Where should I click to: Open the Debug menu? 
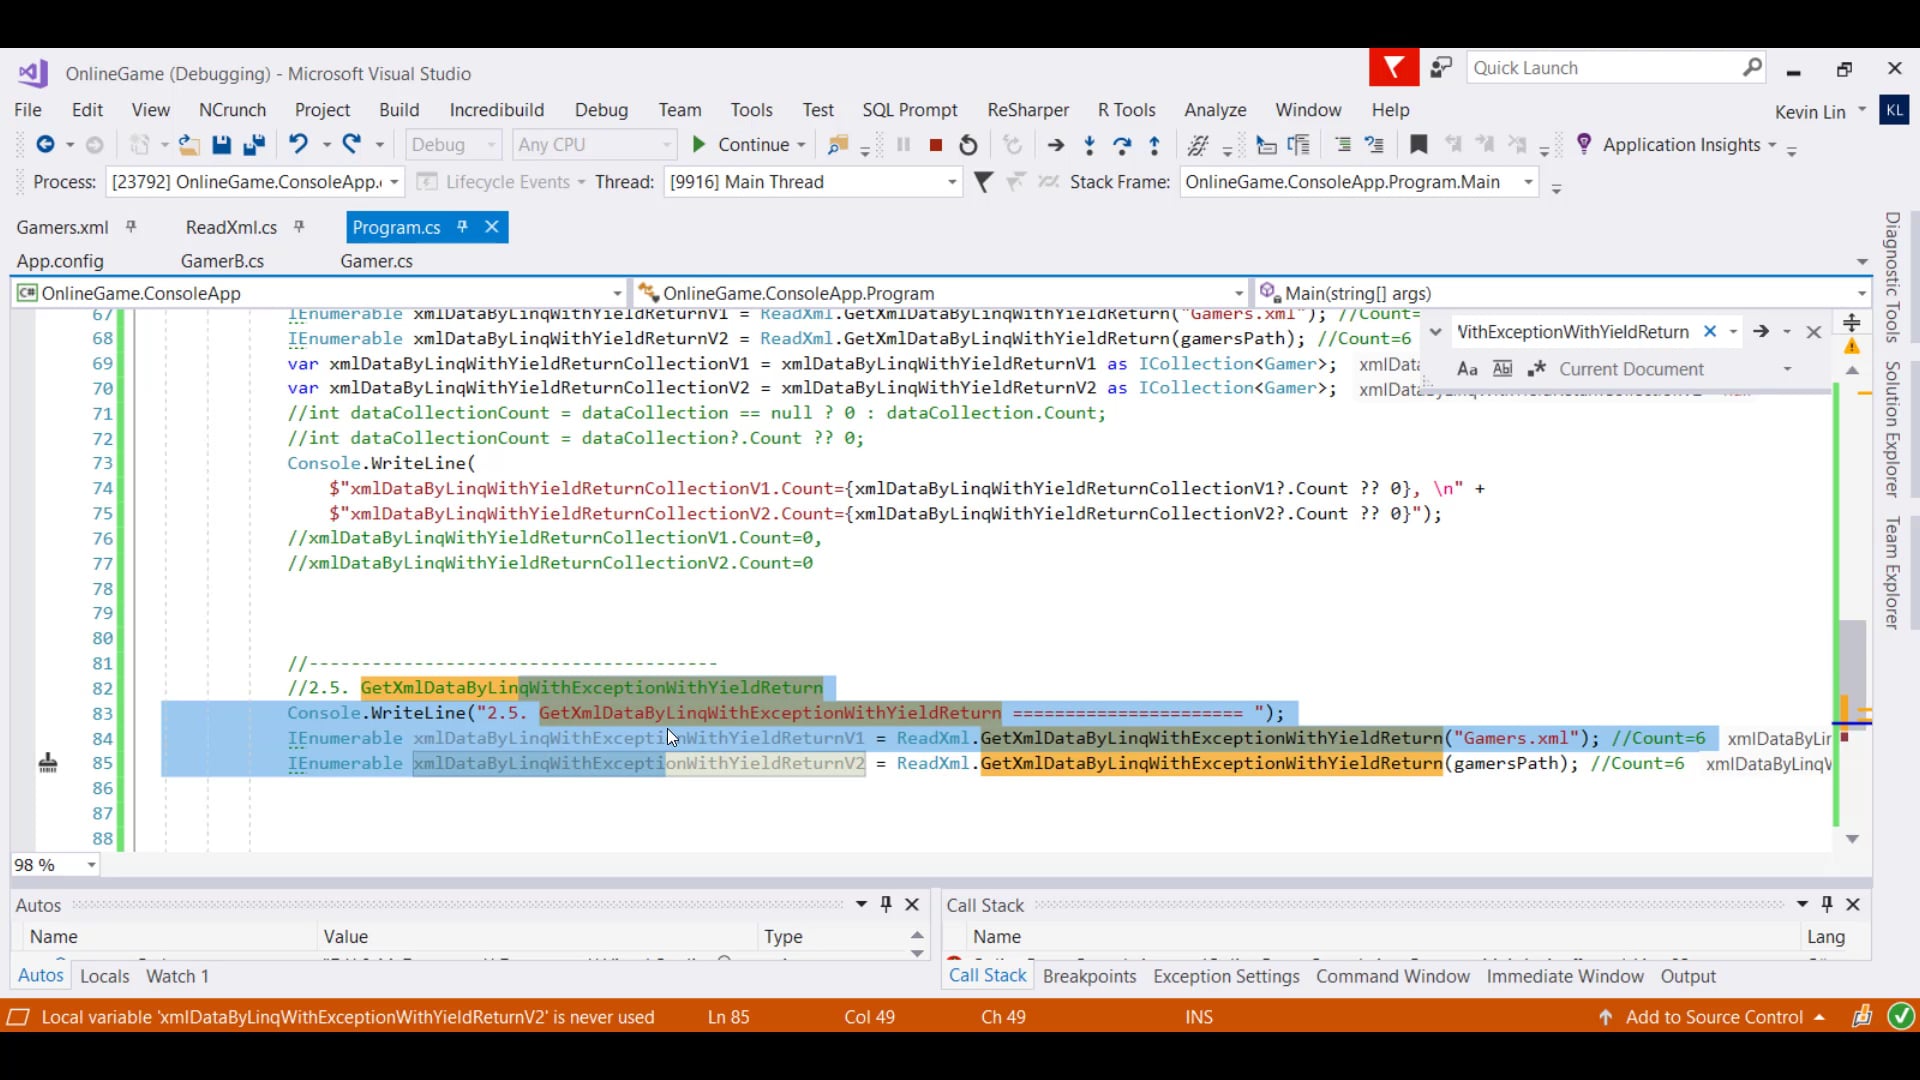601,110
